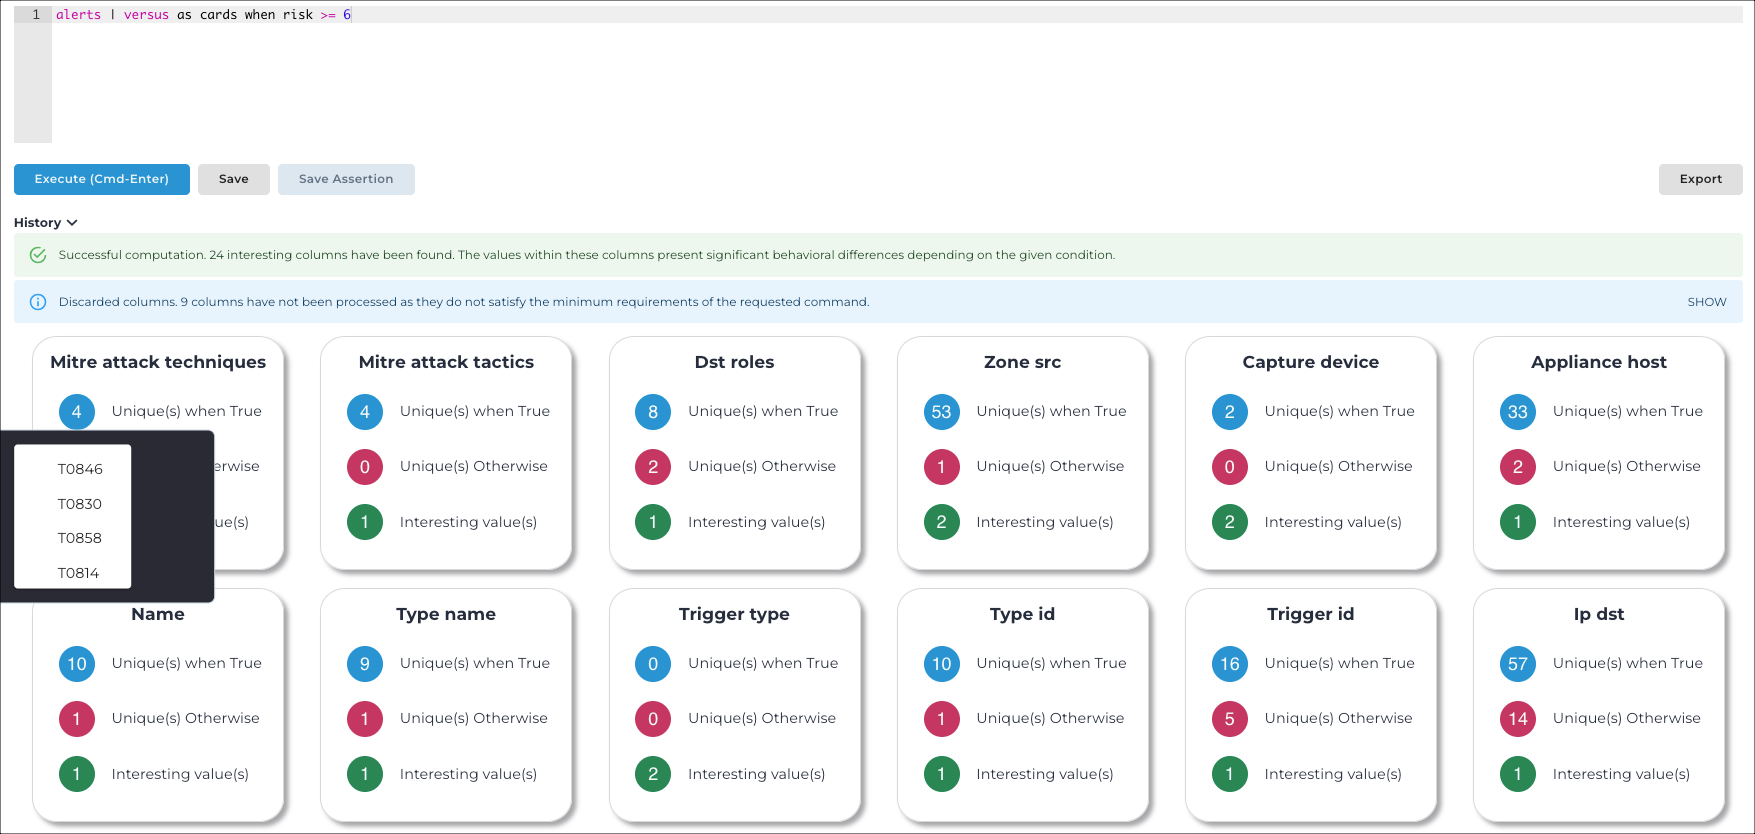Click the blue 10 badge in Name card
The height and width of the screenshot is (834, 1755).
click(77, 664)
